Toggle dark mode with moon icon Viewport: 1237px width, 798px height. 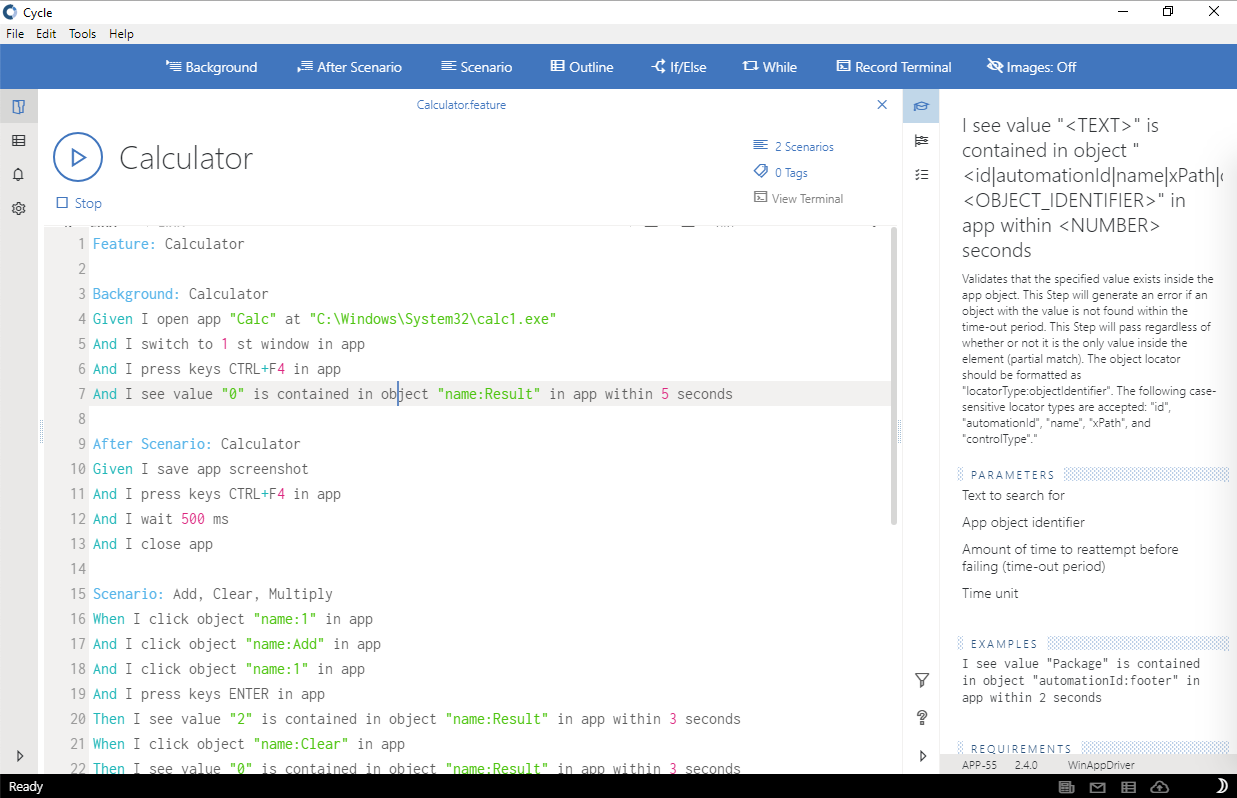[1222, 787]
